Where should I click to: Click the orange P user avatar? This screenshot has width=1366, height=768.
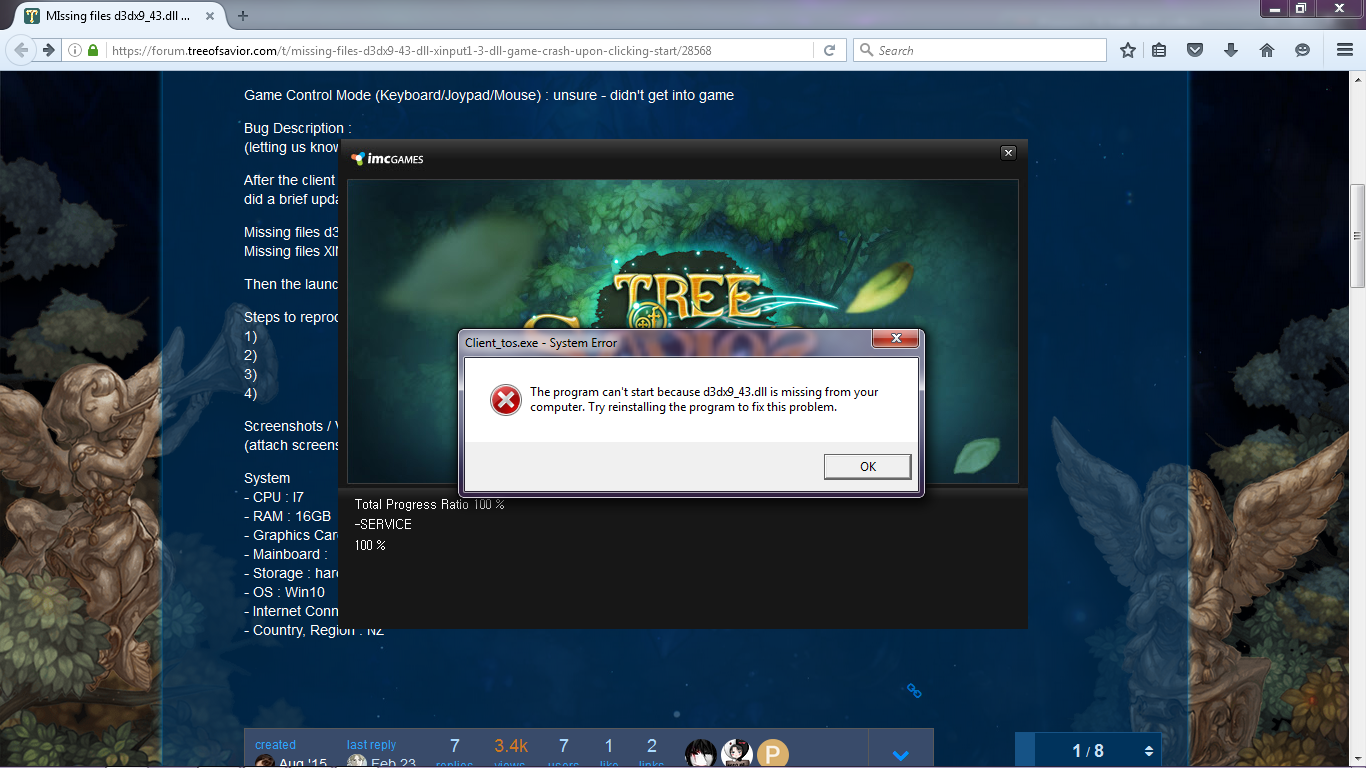(x=772, y=754)
